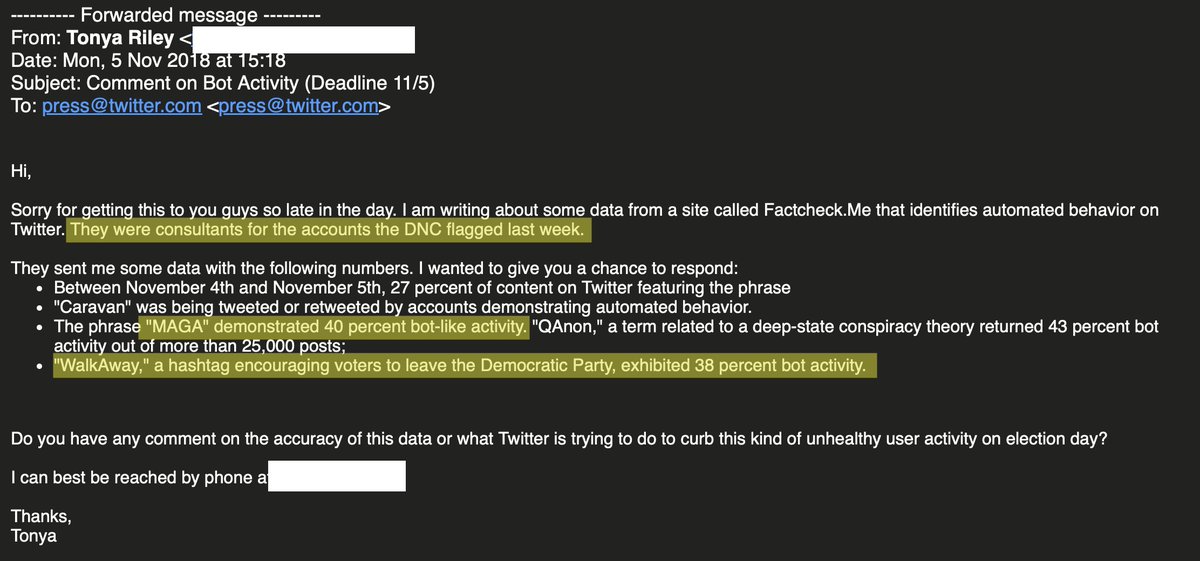Click the redacted sender email box
The image size is (1200, 561).
click(x=303, y=40)
